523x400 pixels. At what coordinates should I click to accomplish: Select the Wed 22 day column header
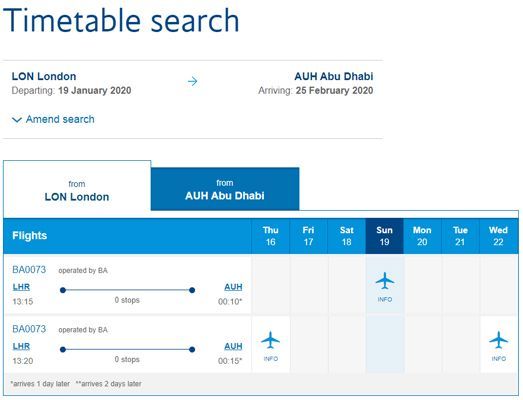[x=499, y=236]
